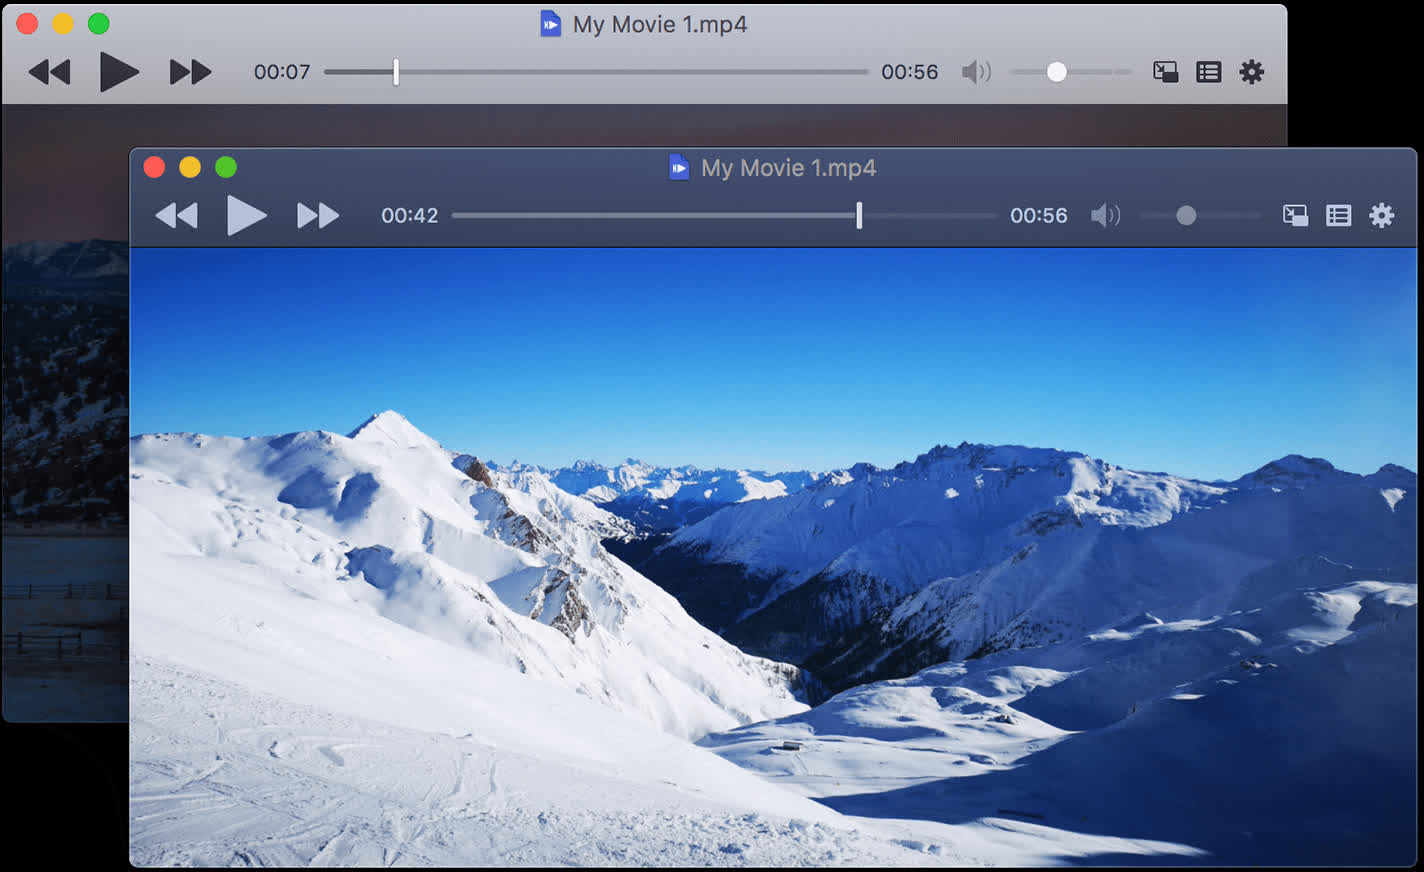The image size is (1424, 872).
Task: Click the dimmed video area of the back window
Action: [65, 412]
